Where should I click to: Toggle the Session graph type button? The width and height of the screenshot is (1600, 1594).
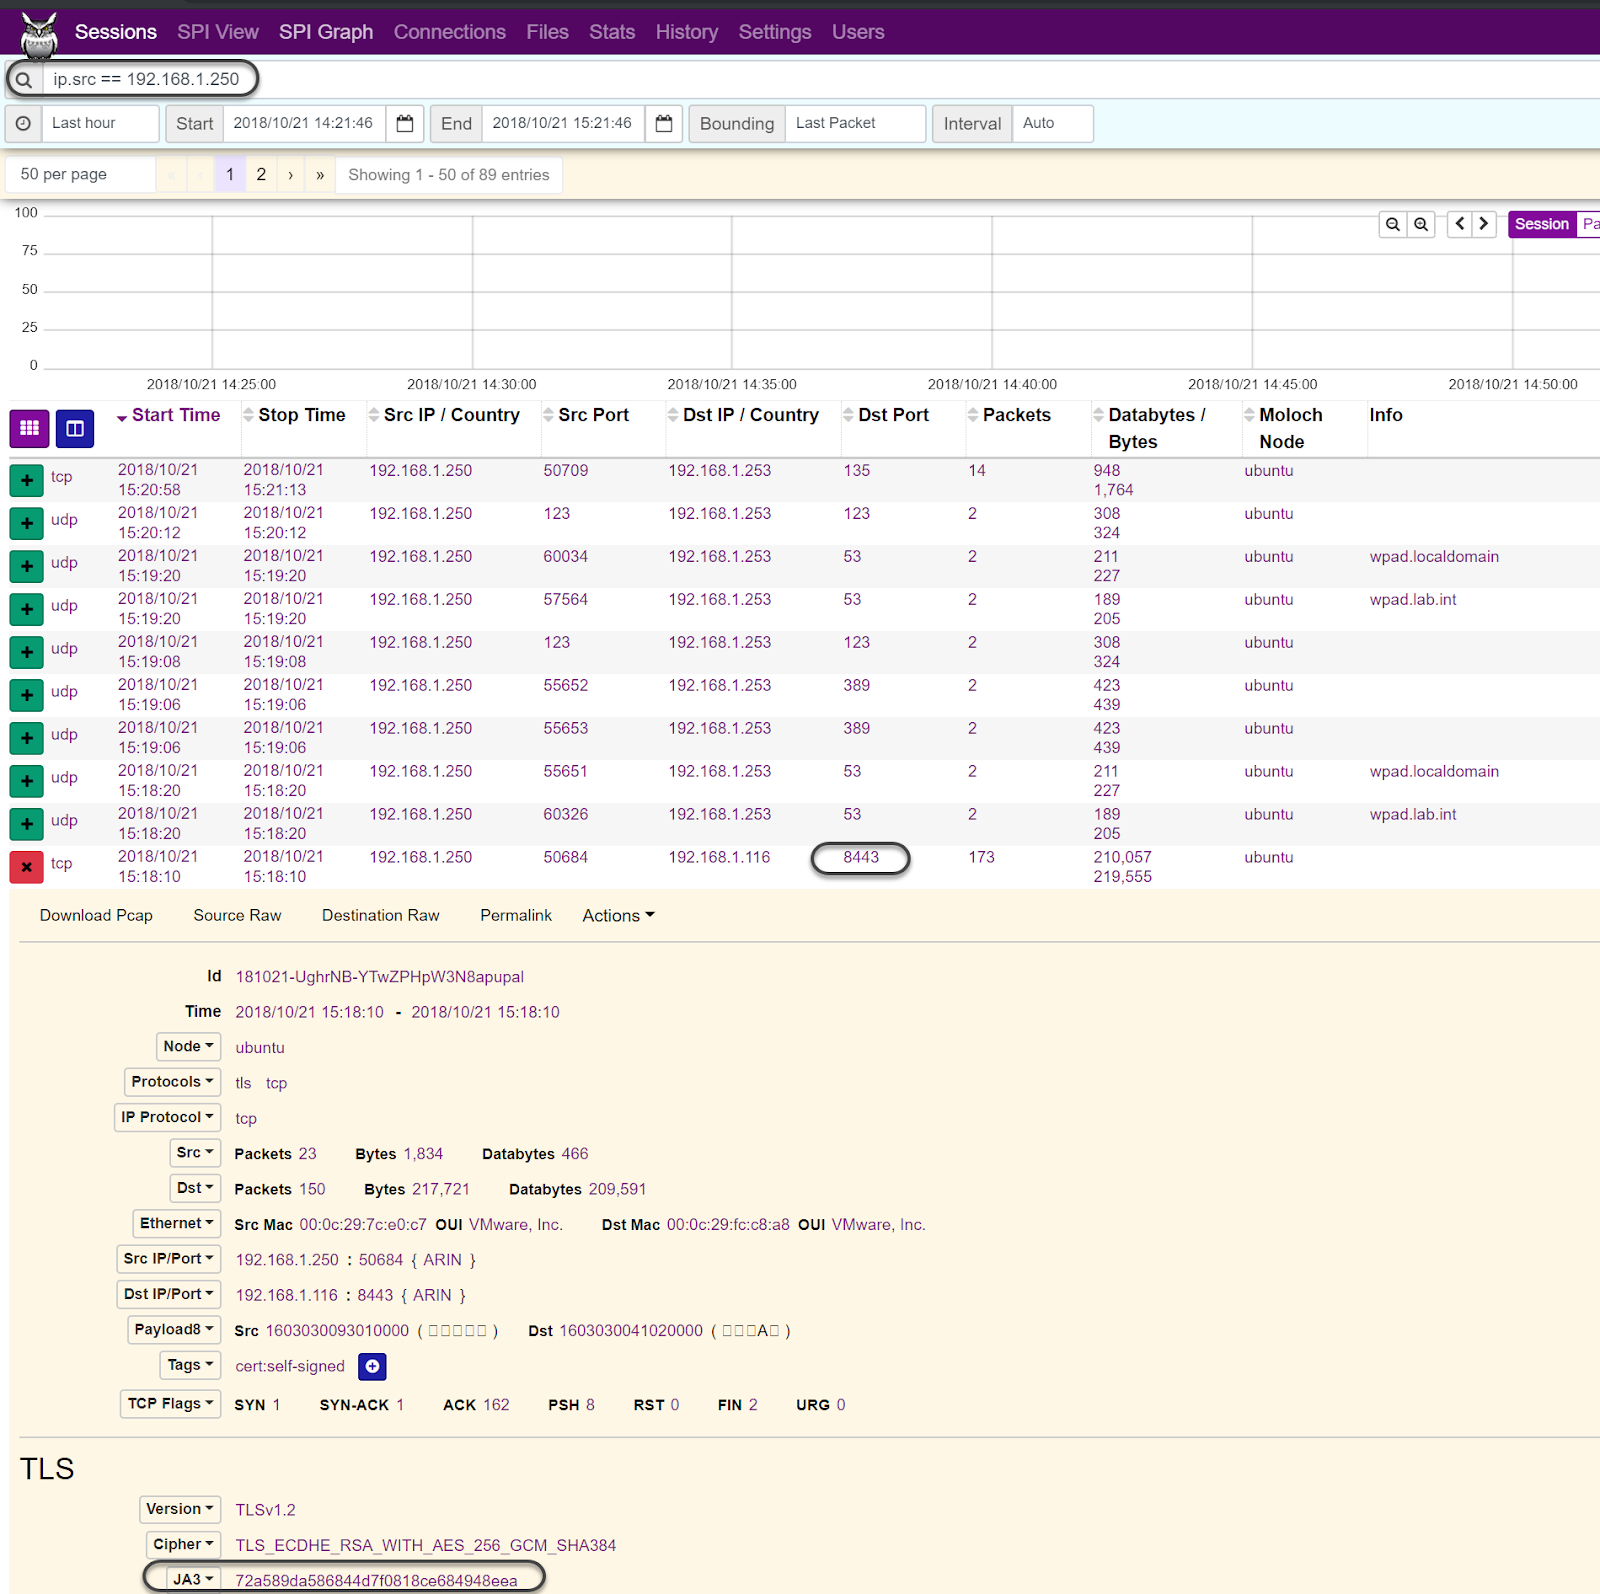tap(1541, 224)
